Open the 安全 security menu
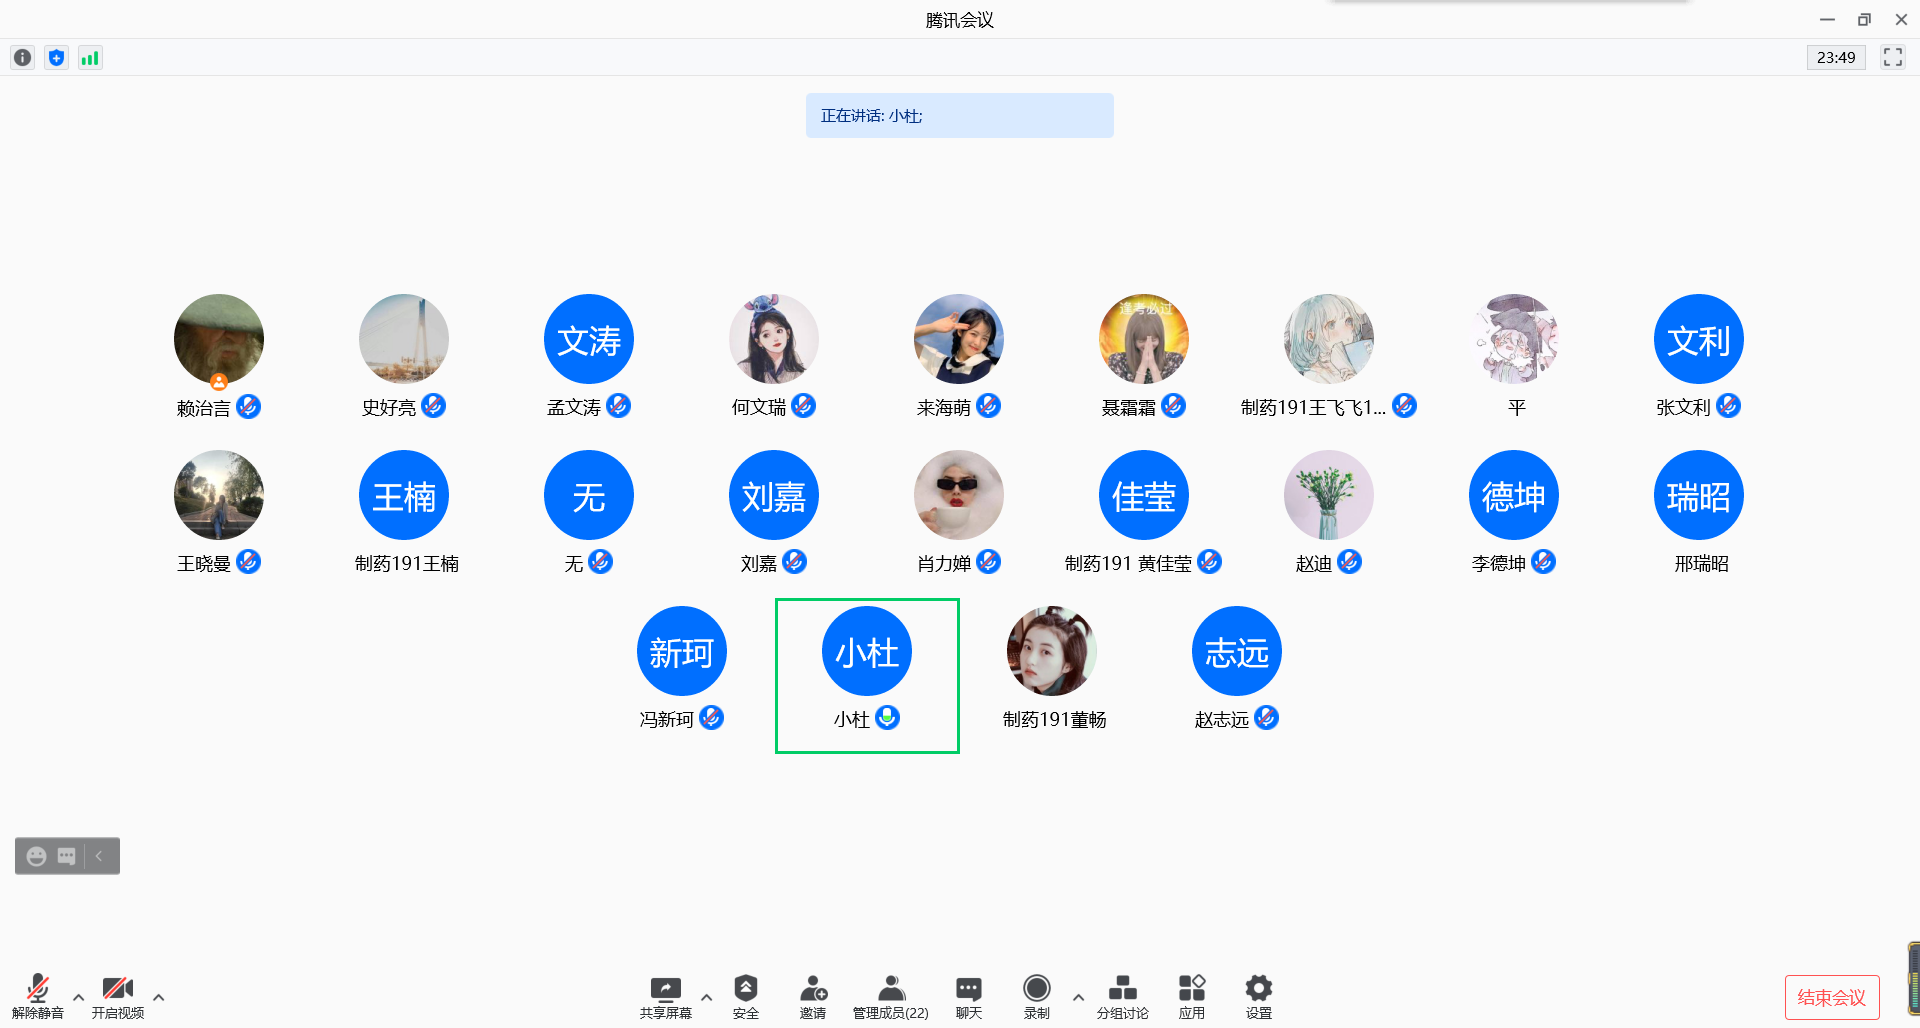 [745, 996]
